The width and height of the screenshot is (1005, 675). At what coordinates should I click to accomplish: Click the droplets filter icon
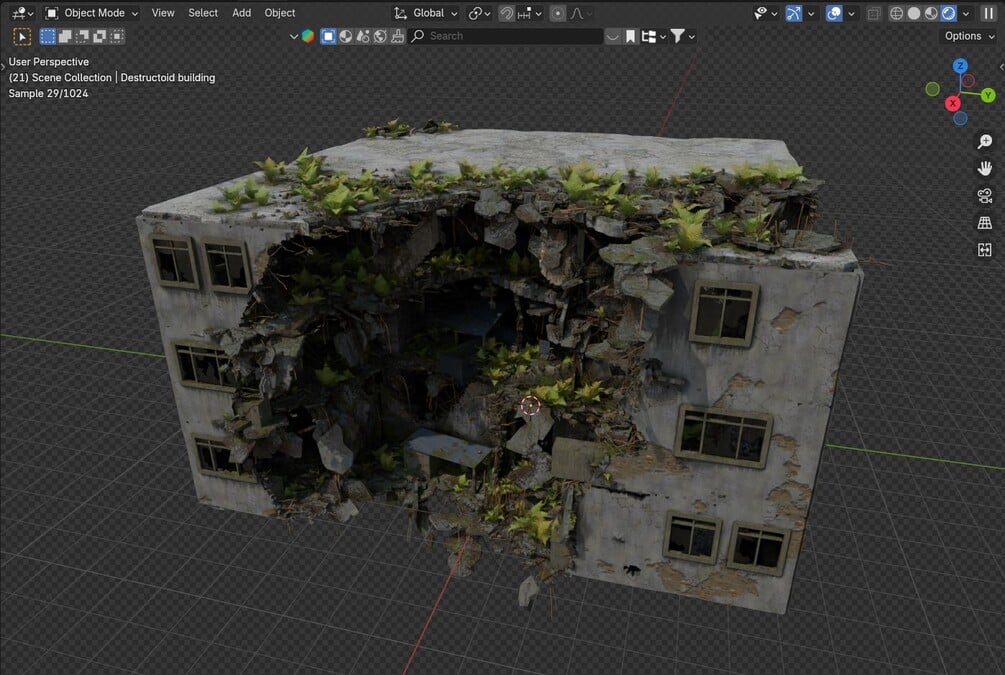363,37
